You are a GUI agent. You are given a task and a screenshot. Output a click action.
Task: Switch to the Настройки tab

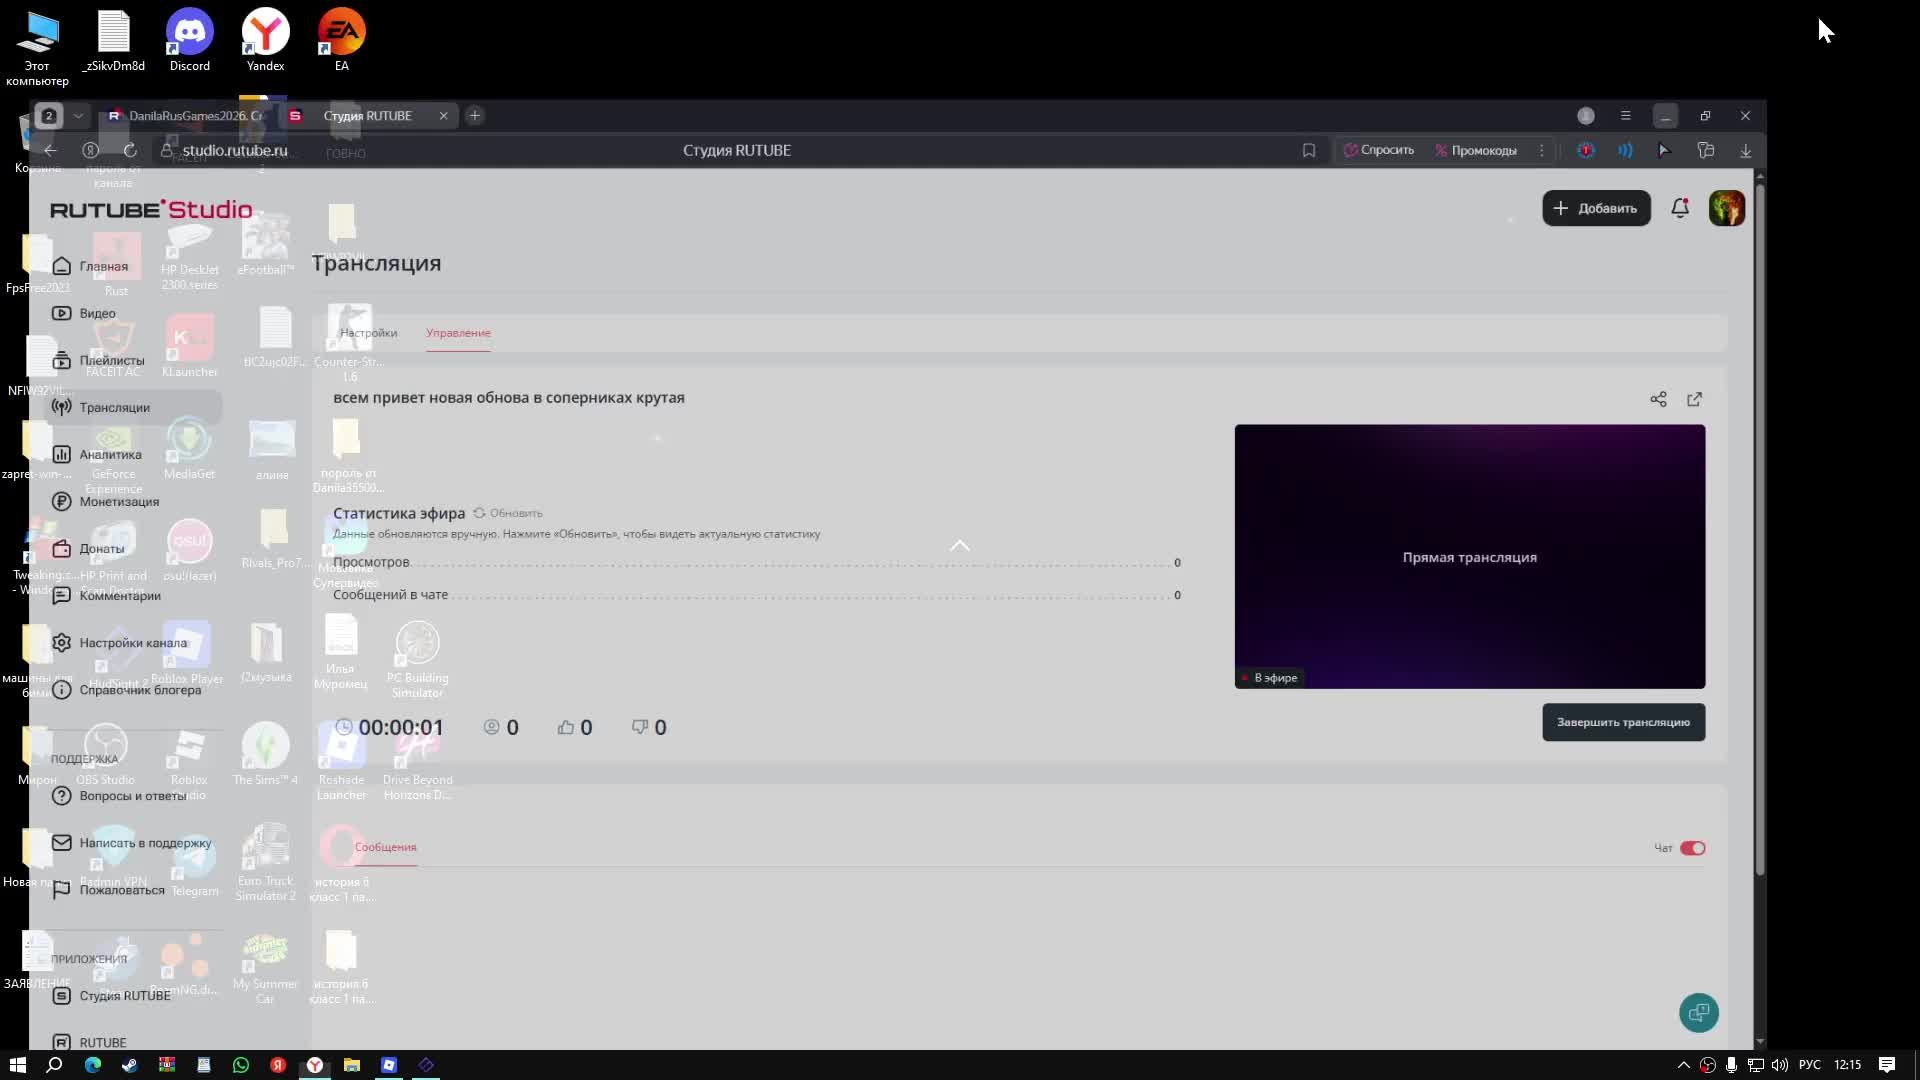(368, 333)
